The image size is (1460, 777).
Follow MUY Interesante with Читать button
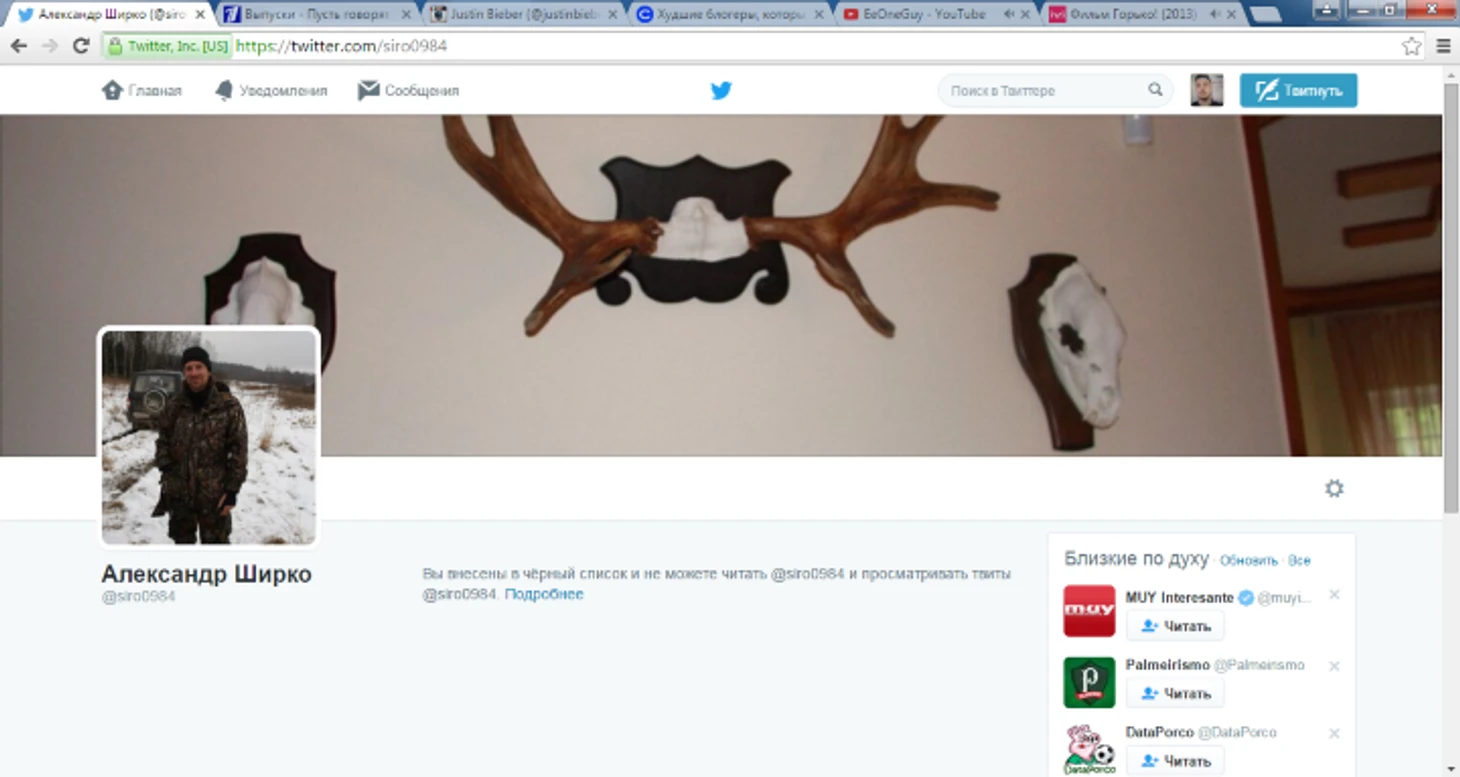(1175, 626)
